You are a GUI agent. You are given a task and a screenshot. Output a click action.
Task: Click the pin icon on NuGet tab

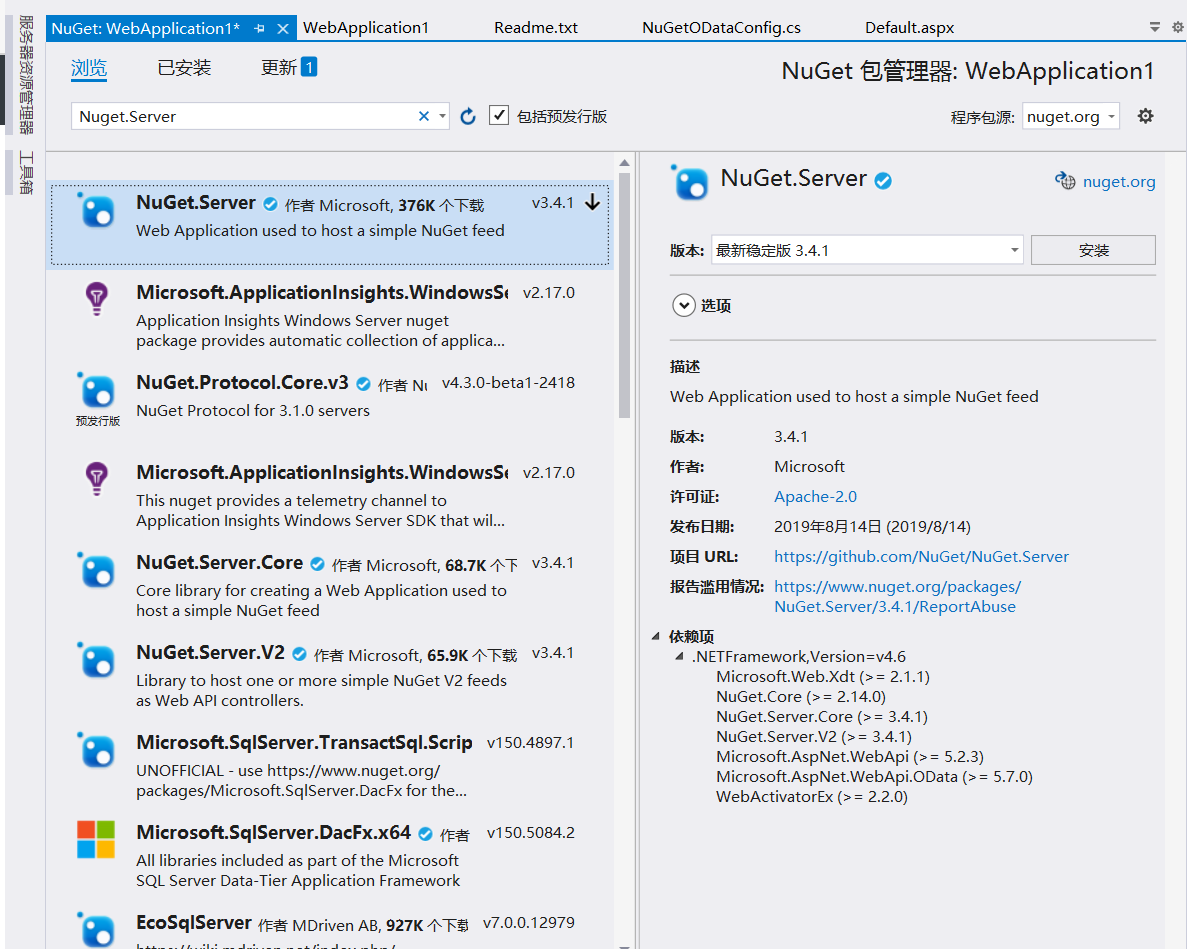pyautogui.click(x=259, y=29)
